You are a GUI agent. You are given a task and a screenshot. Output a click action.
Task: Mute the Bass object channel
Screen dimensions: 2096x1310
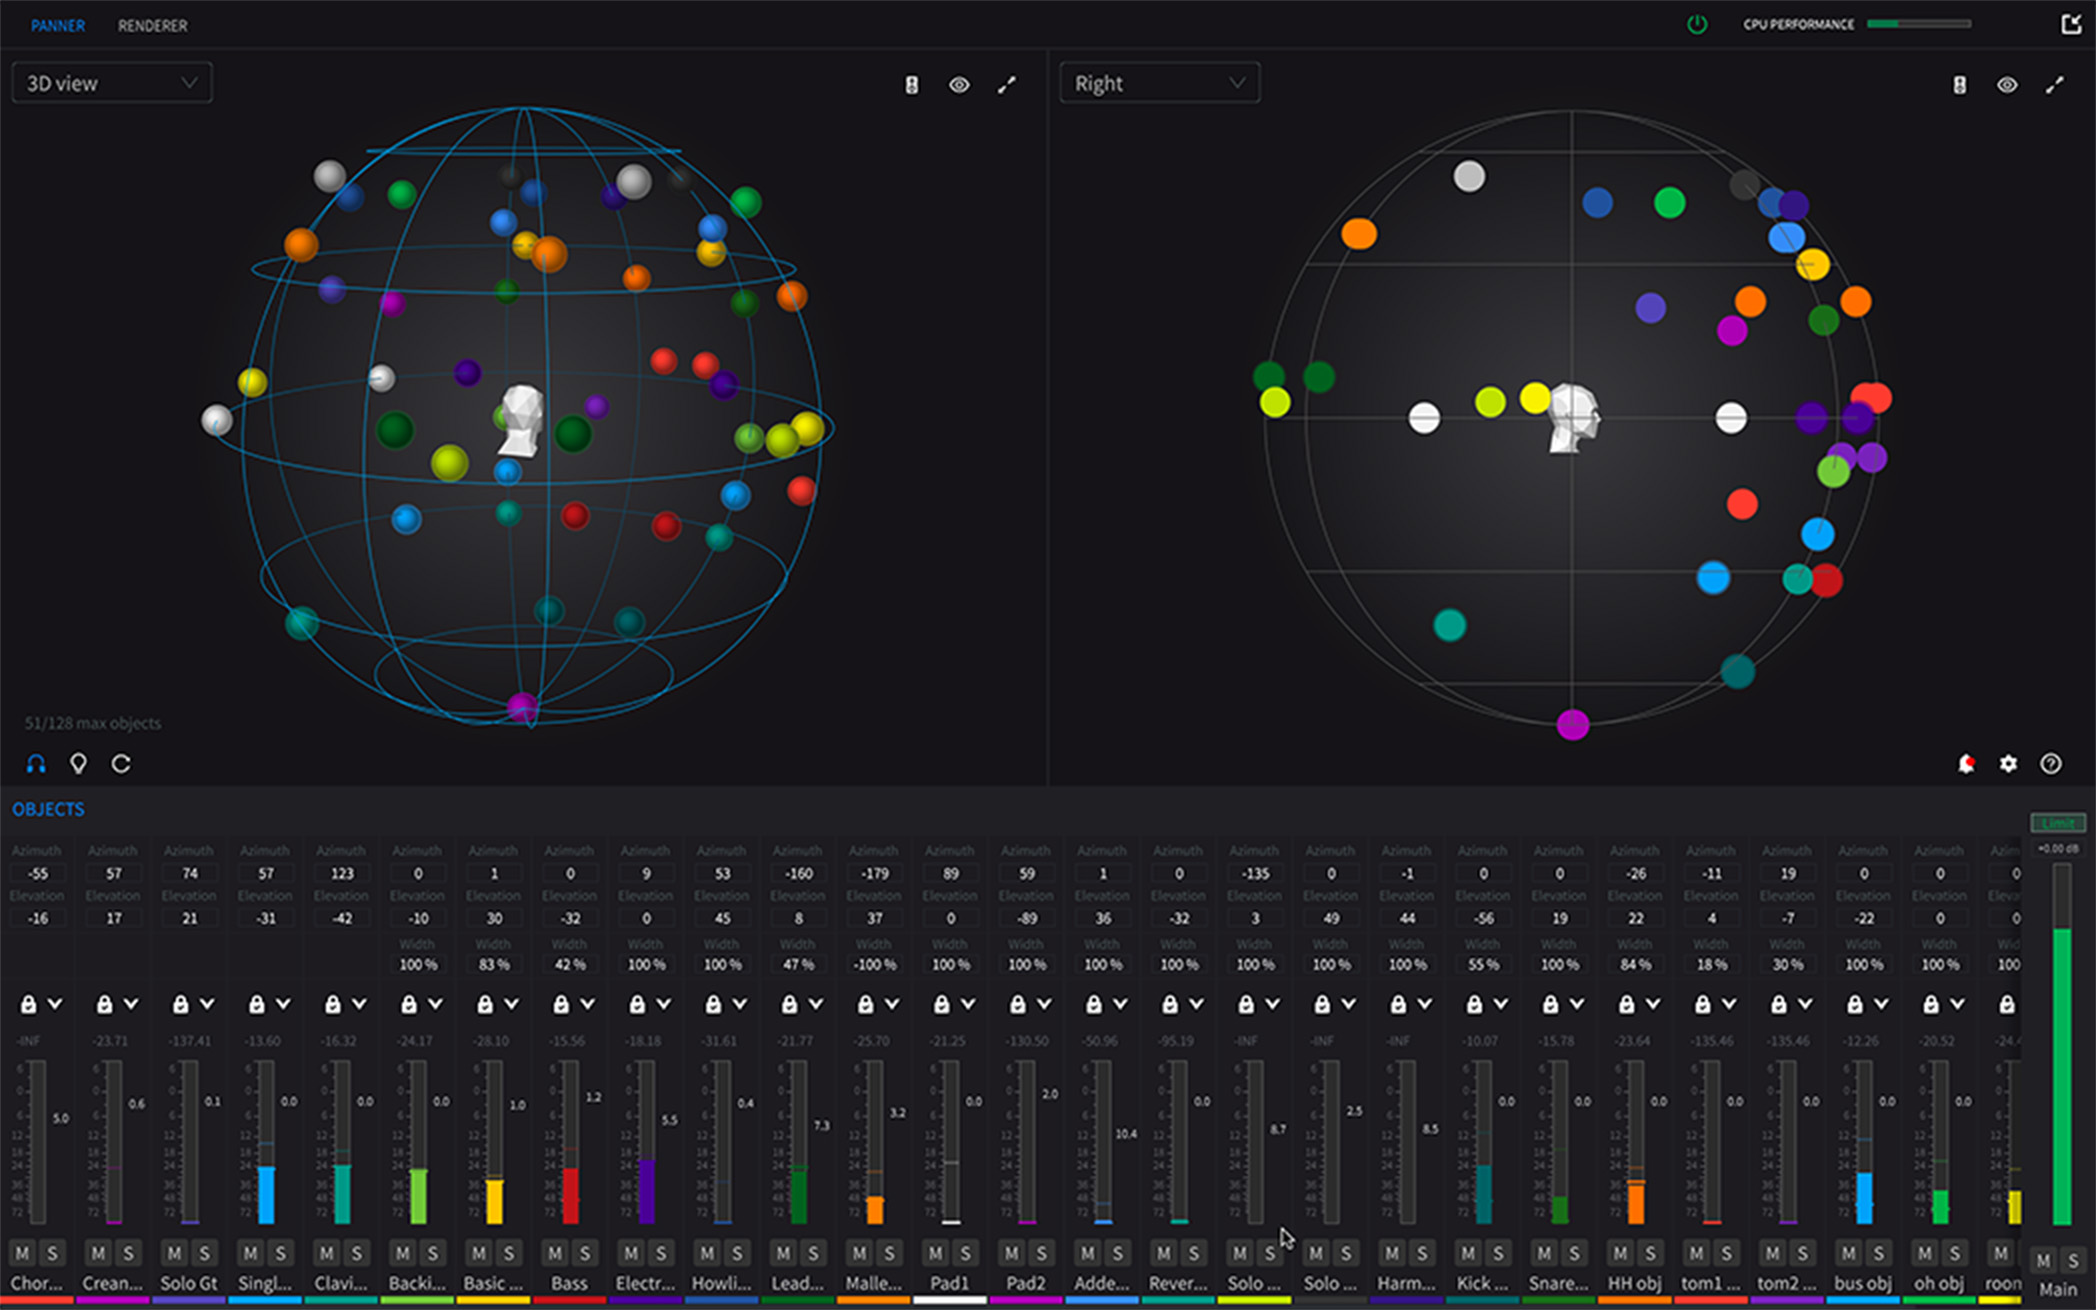click(x=554, y=1253)
